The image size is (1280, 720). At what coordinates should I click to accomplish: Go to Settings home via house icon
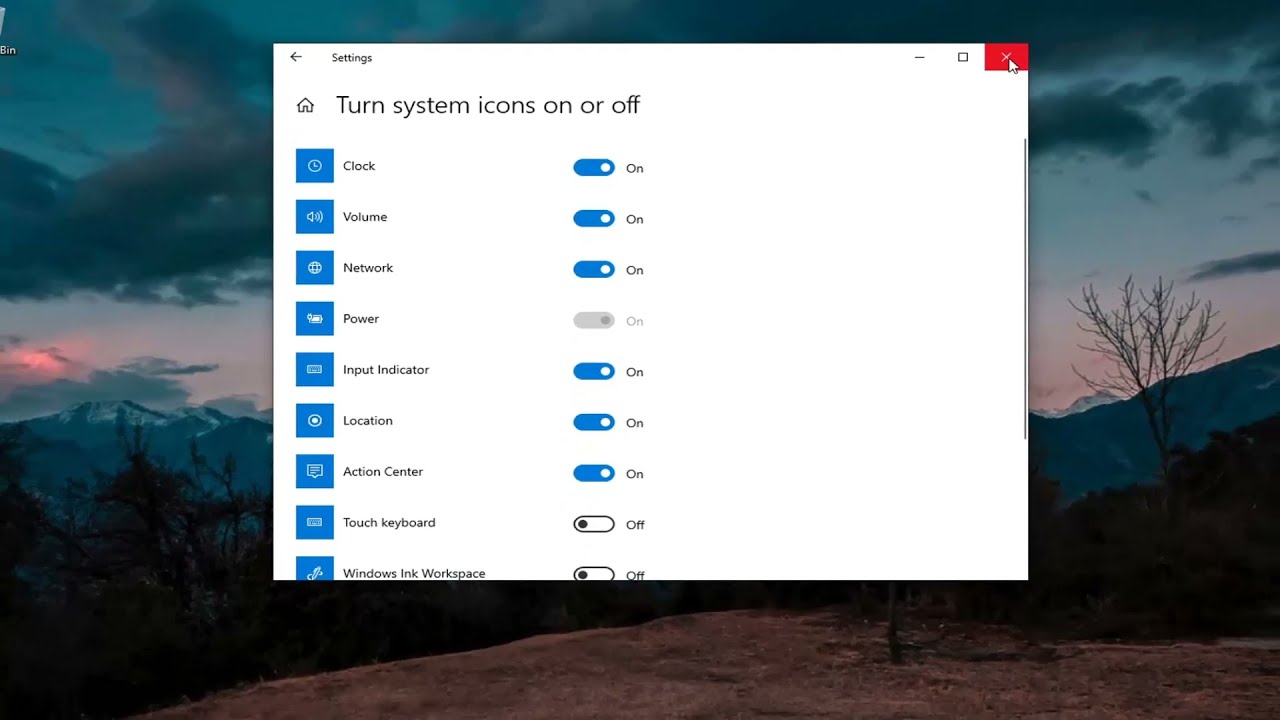[x=306, y=105]
